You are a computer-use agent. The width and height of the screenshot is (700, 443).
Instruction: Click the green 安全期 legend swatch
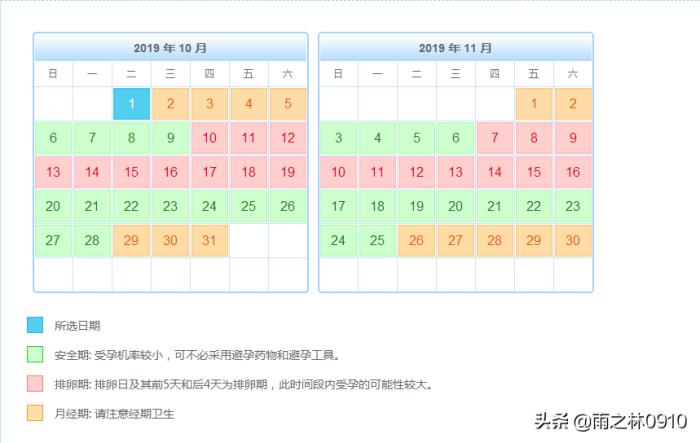(35, 354)
